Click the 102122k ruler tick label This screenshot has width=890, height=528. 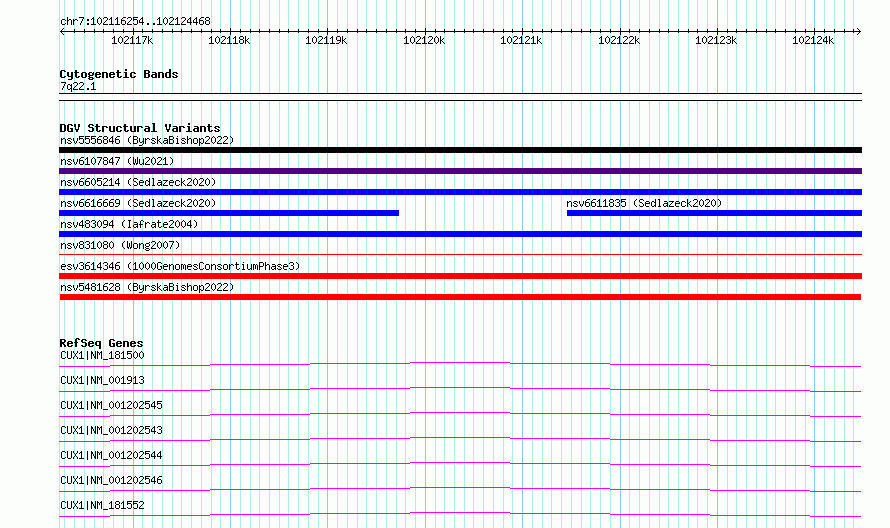[x=619, y=40]
